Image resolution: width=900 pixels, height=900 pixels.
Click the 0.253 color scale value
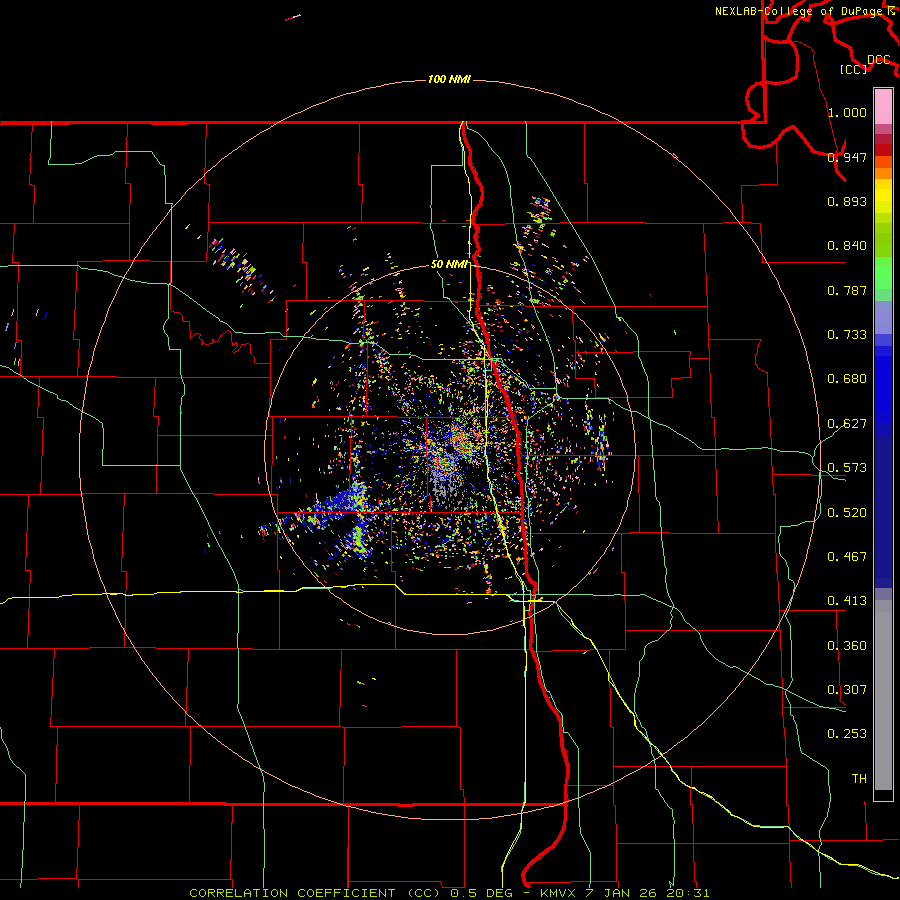coord(847,734)
